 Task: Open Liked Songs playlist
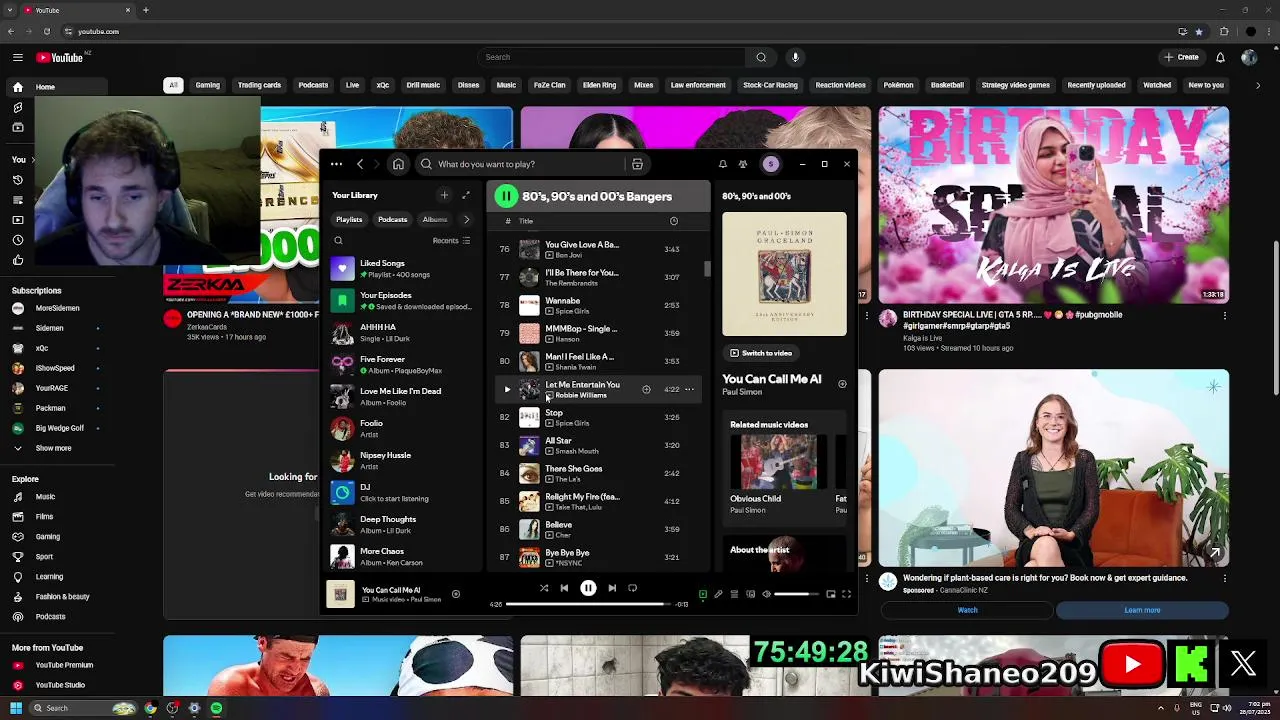403,268
